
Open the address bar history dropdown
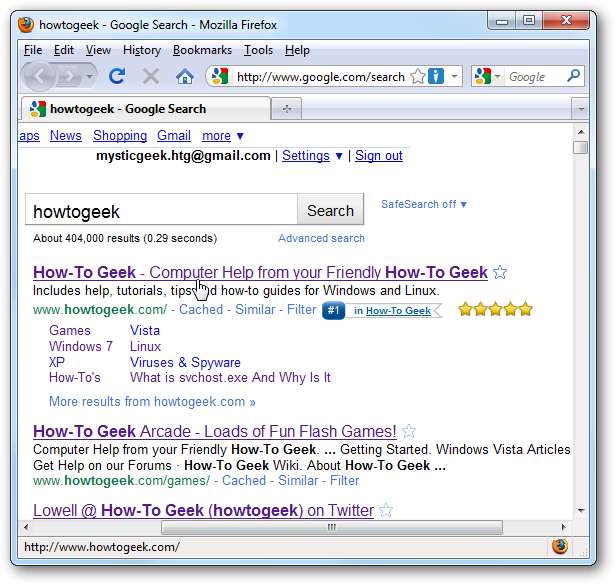pos(454,76)
